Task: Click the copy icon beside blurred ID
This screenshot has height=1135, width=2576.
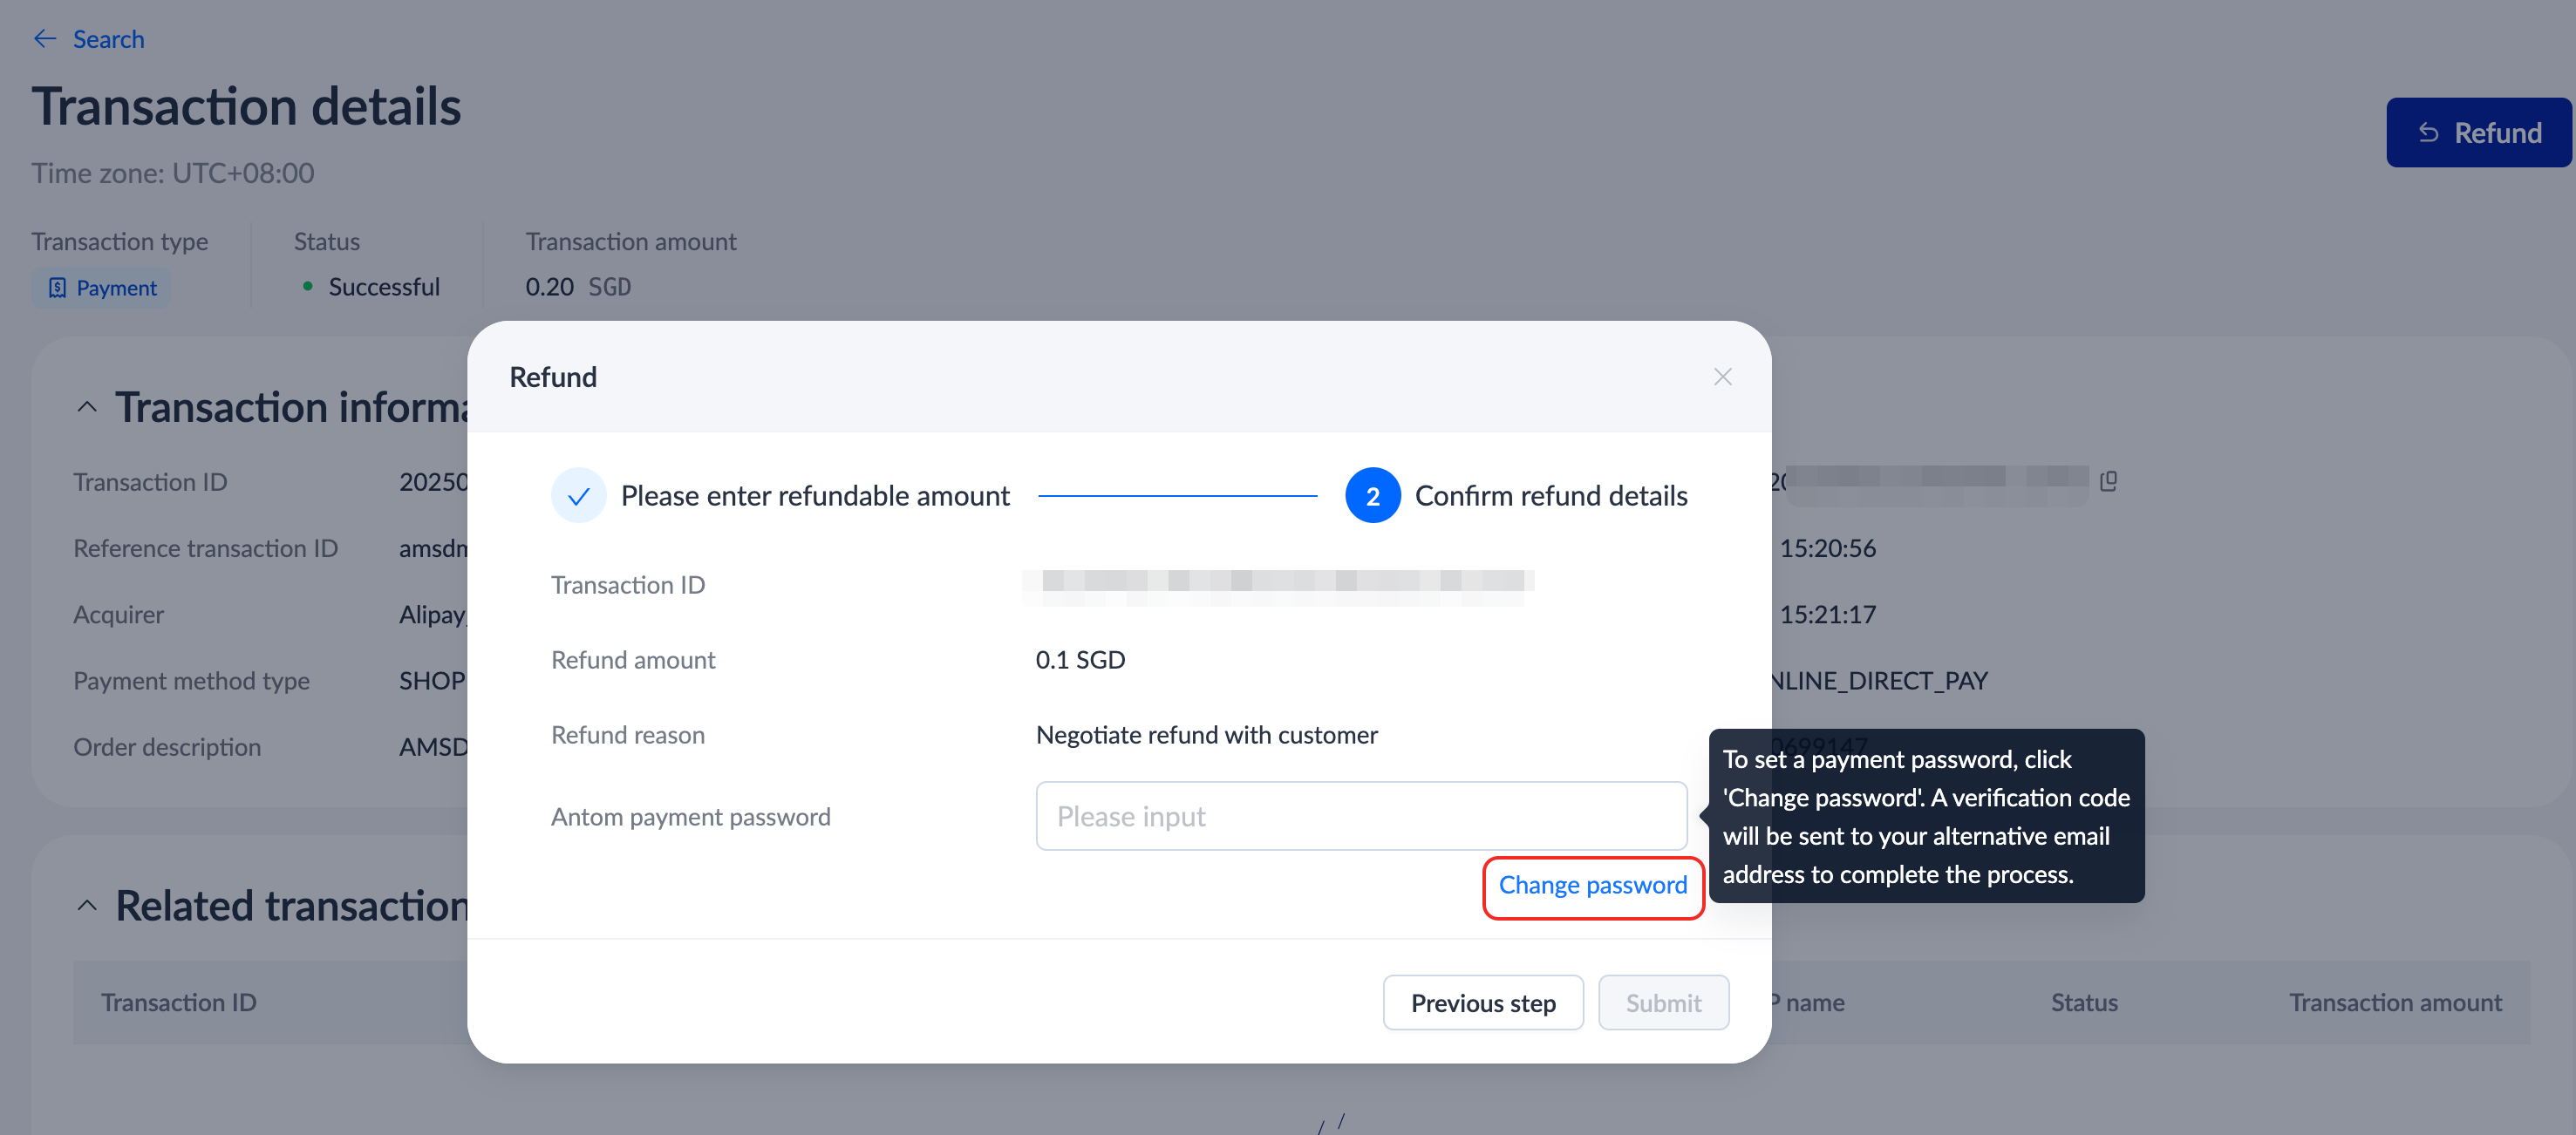Action: click(x=2108, y=481)
